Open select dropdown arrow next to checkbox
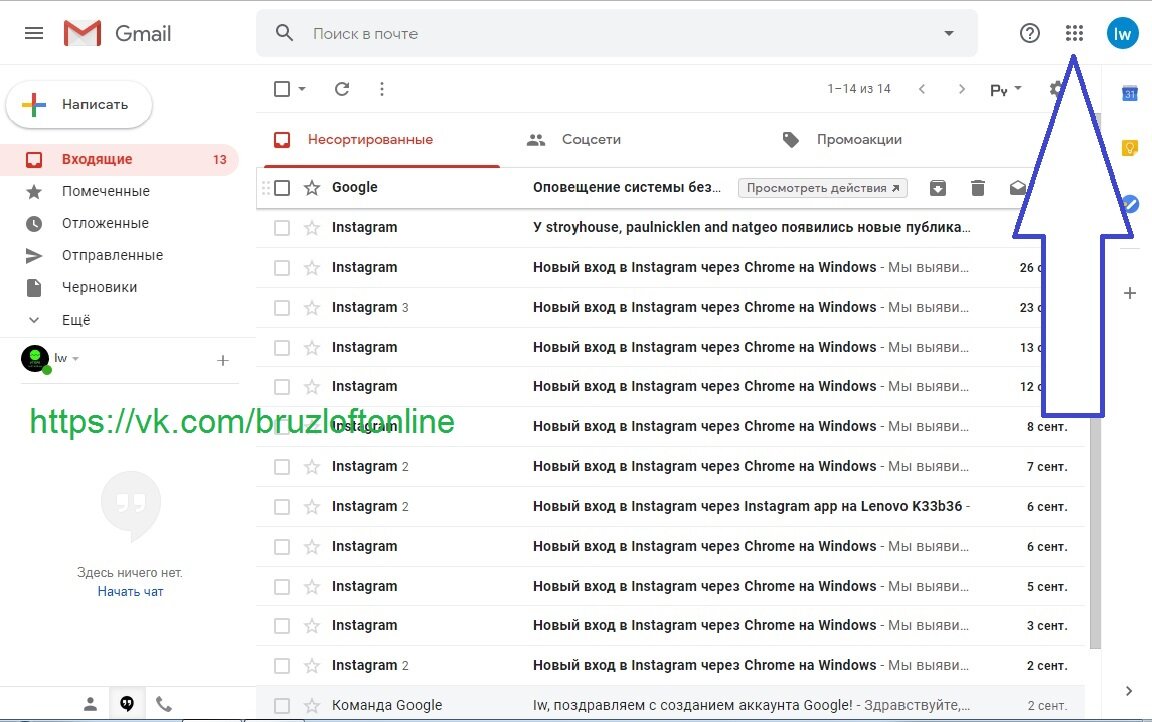 [x=302, y=89]
